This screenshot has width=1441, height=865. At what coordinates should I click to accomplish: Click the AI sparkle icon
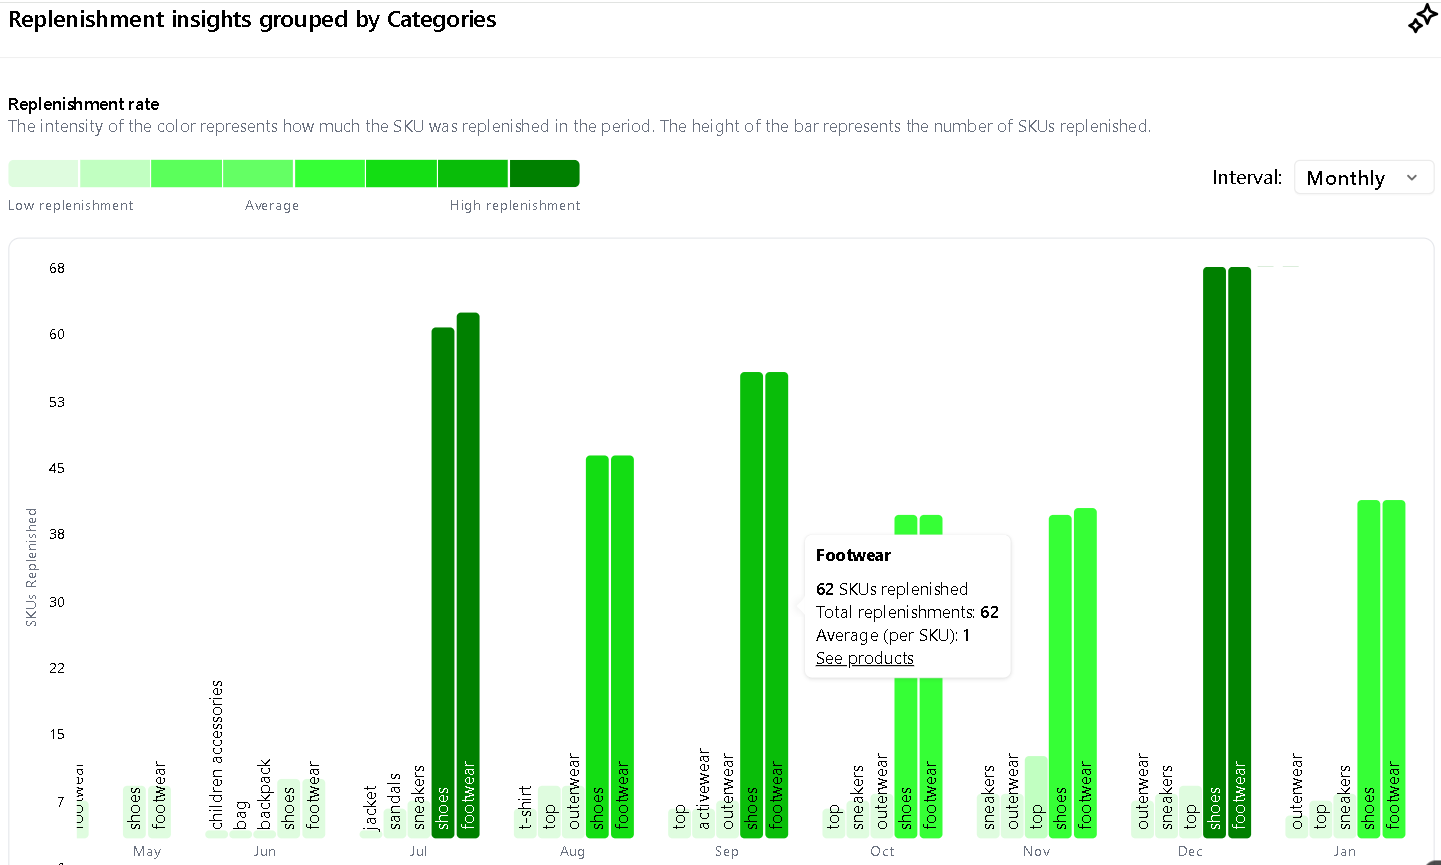point(1421,19)
